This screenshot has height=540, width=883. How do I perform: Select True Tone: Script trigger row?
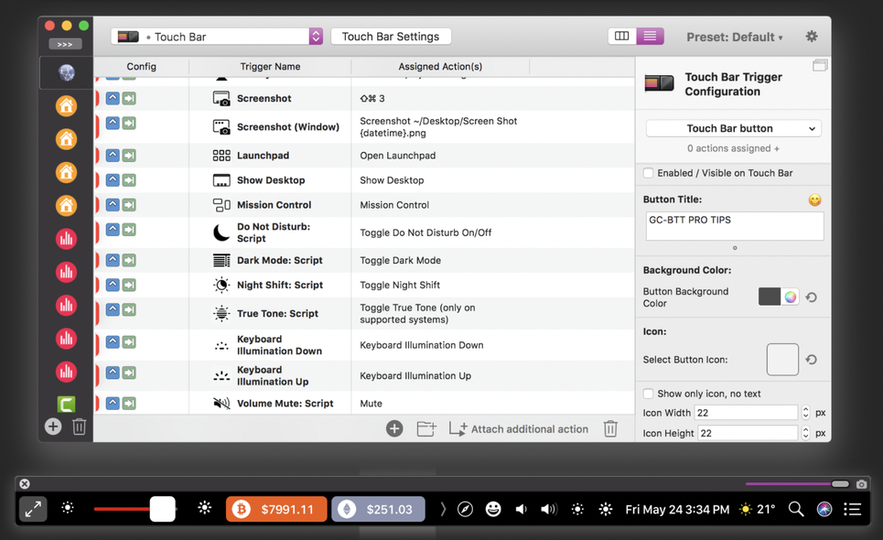[x=364, y=314]
